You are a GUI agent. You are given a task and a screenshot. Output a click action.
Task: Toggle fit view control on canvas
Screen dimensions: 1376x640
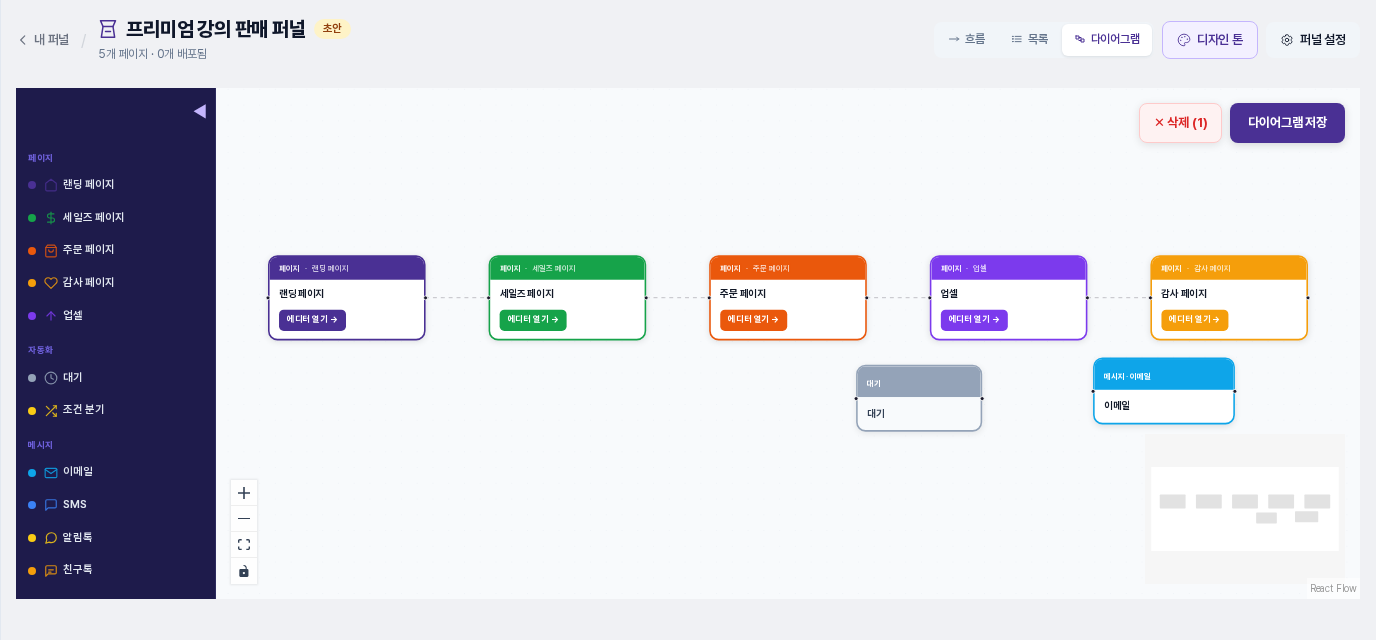(x=244, y=545)
